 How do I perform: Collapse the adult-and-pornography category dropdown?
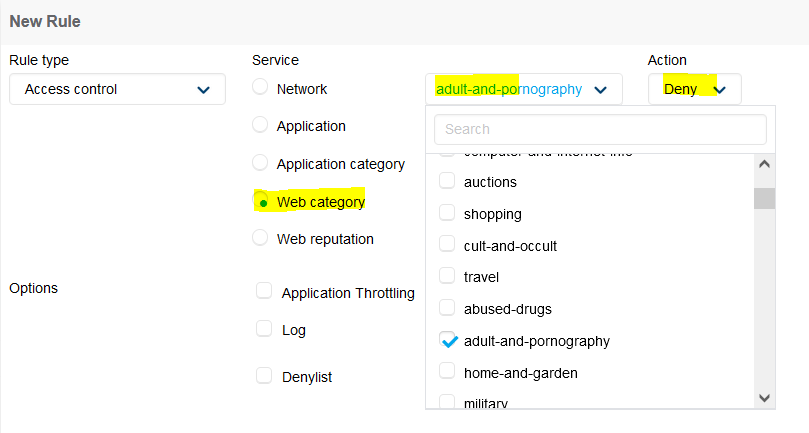point(523,90)
